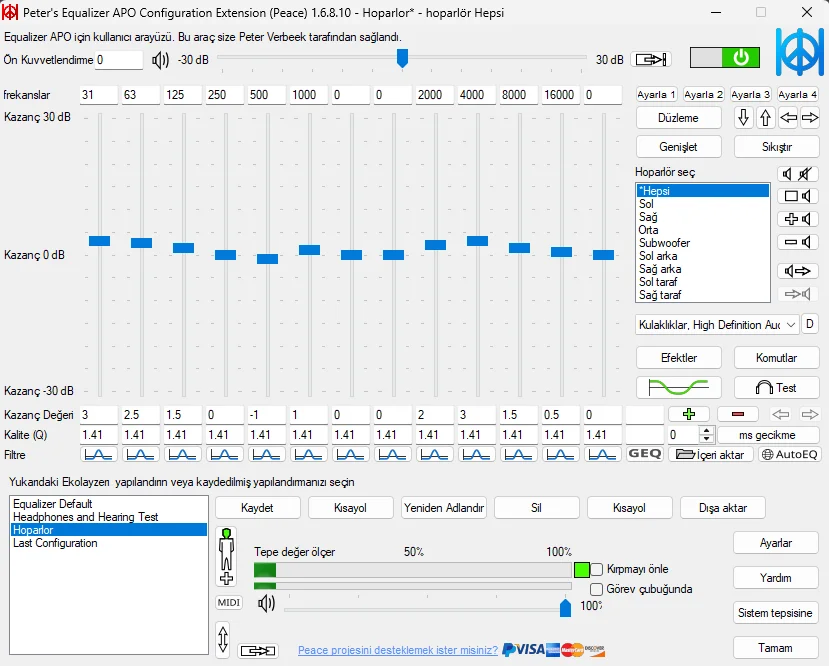Viewport: 829px width, 666px height.
Task: Click the Peace logo in top right
Action: coord(799,52)
